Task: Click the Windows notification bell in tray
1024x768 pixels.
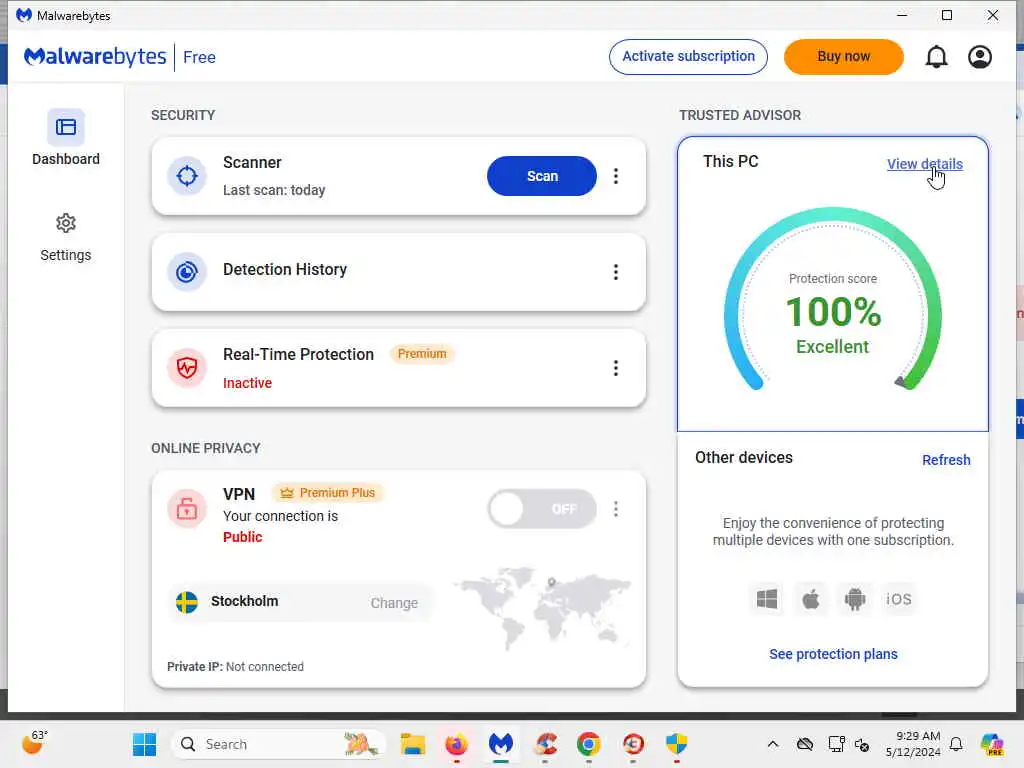Action: click(956, 744)
